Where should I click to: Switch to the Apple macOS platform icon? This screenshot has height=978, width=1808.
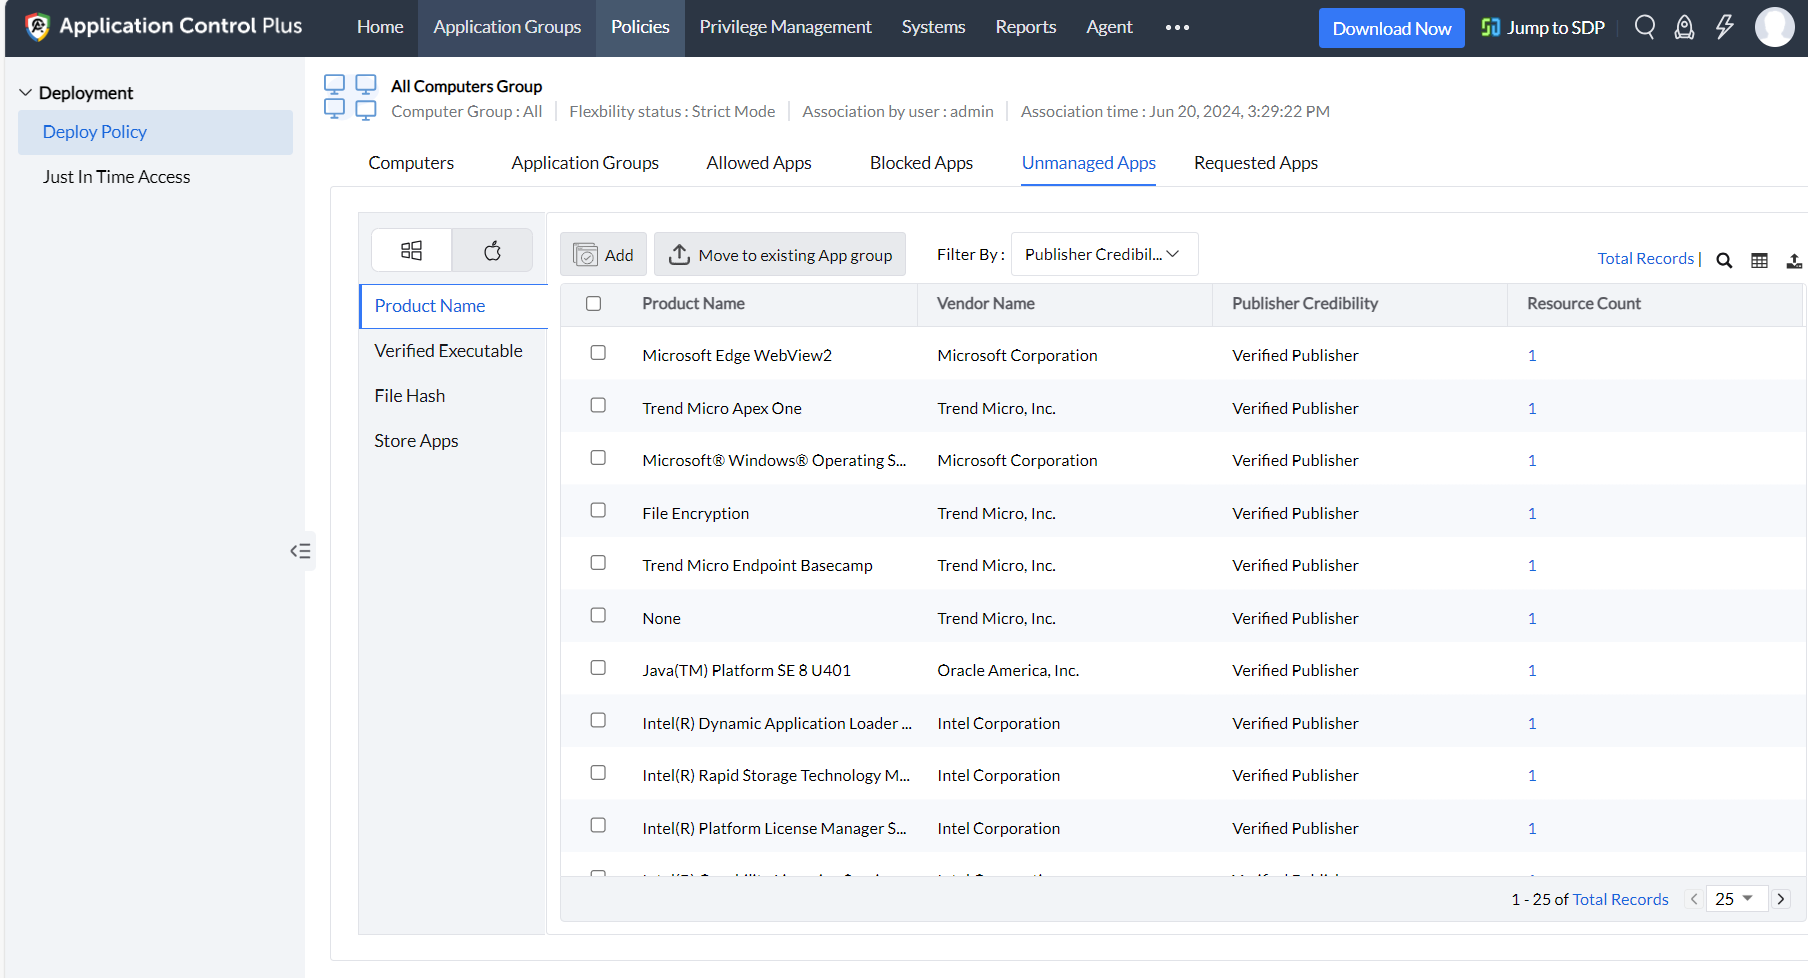492,250
